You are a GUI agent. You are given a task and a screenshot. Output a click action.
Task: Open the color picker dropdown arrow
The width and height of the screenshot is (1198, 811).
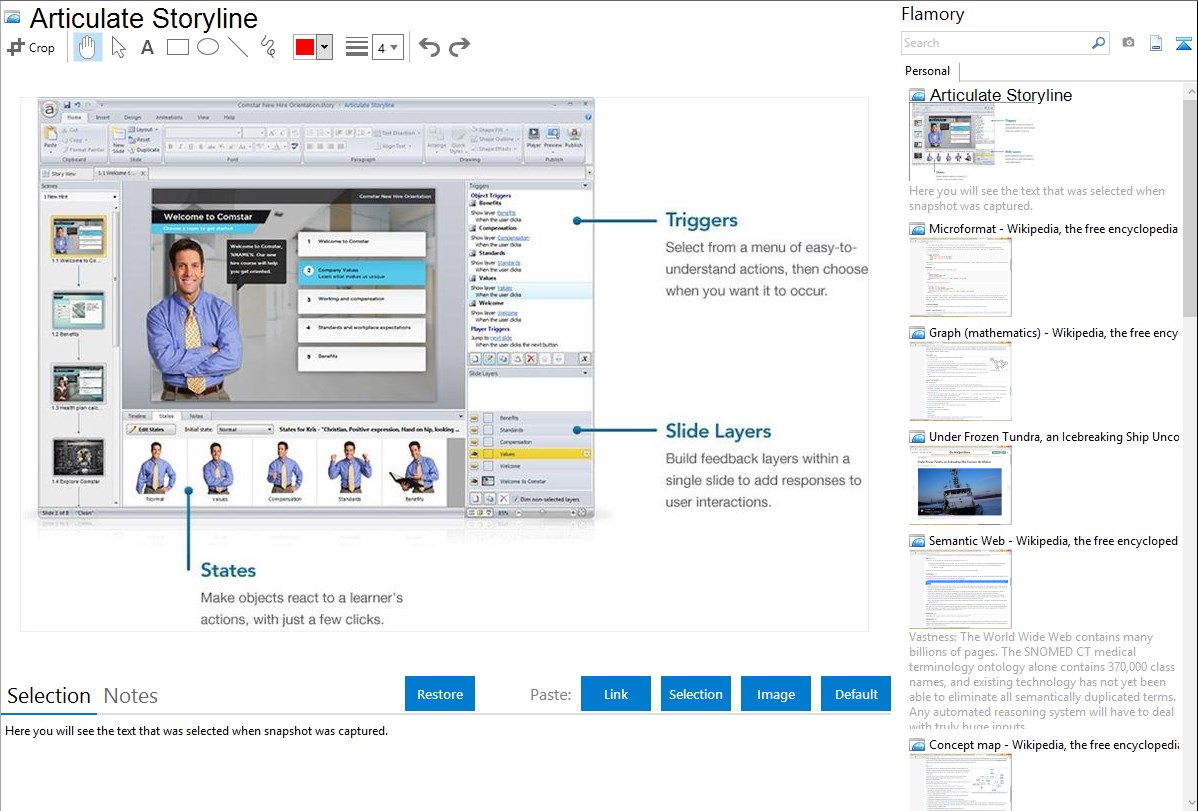[324, 47]
